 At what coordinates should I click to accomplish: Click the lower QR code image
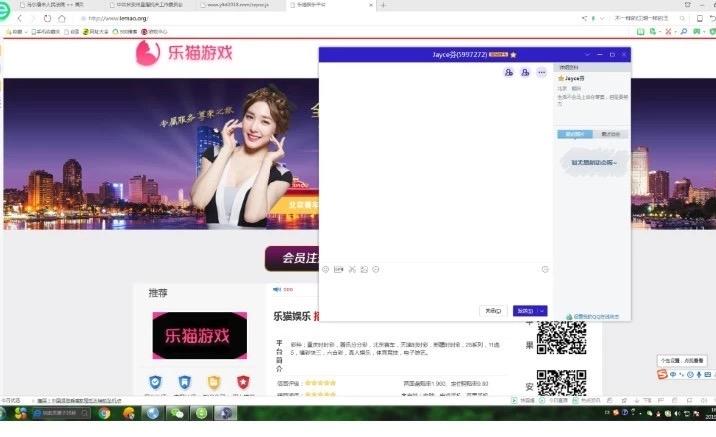pos(561,383)
